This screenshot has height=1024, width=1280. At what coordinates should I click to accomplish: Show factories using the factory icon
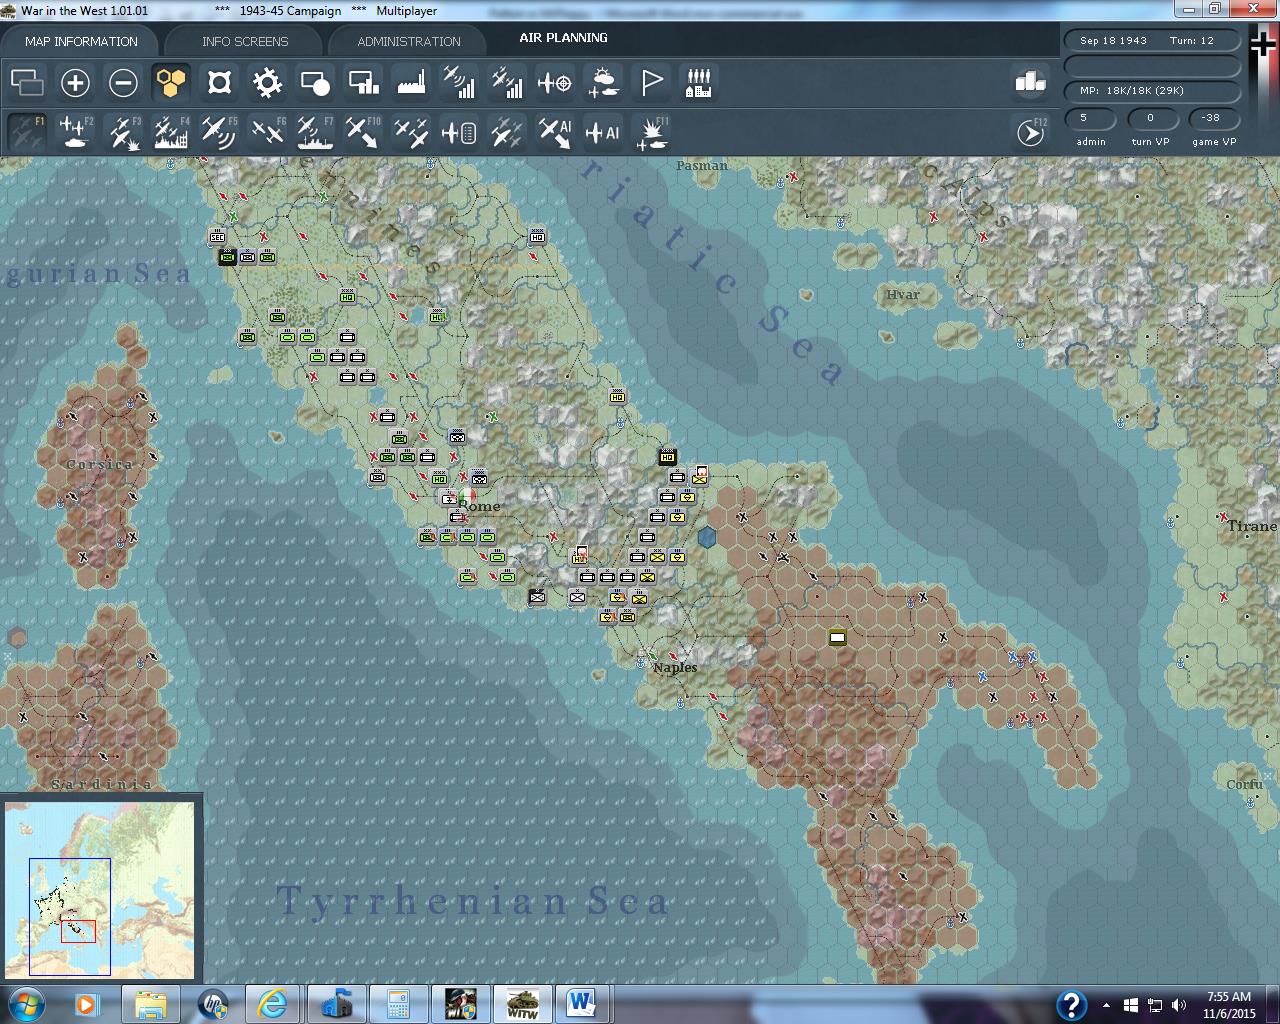[411, 82]
